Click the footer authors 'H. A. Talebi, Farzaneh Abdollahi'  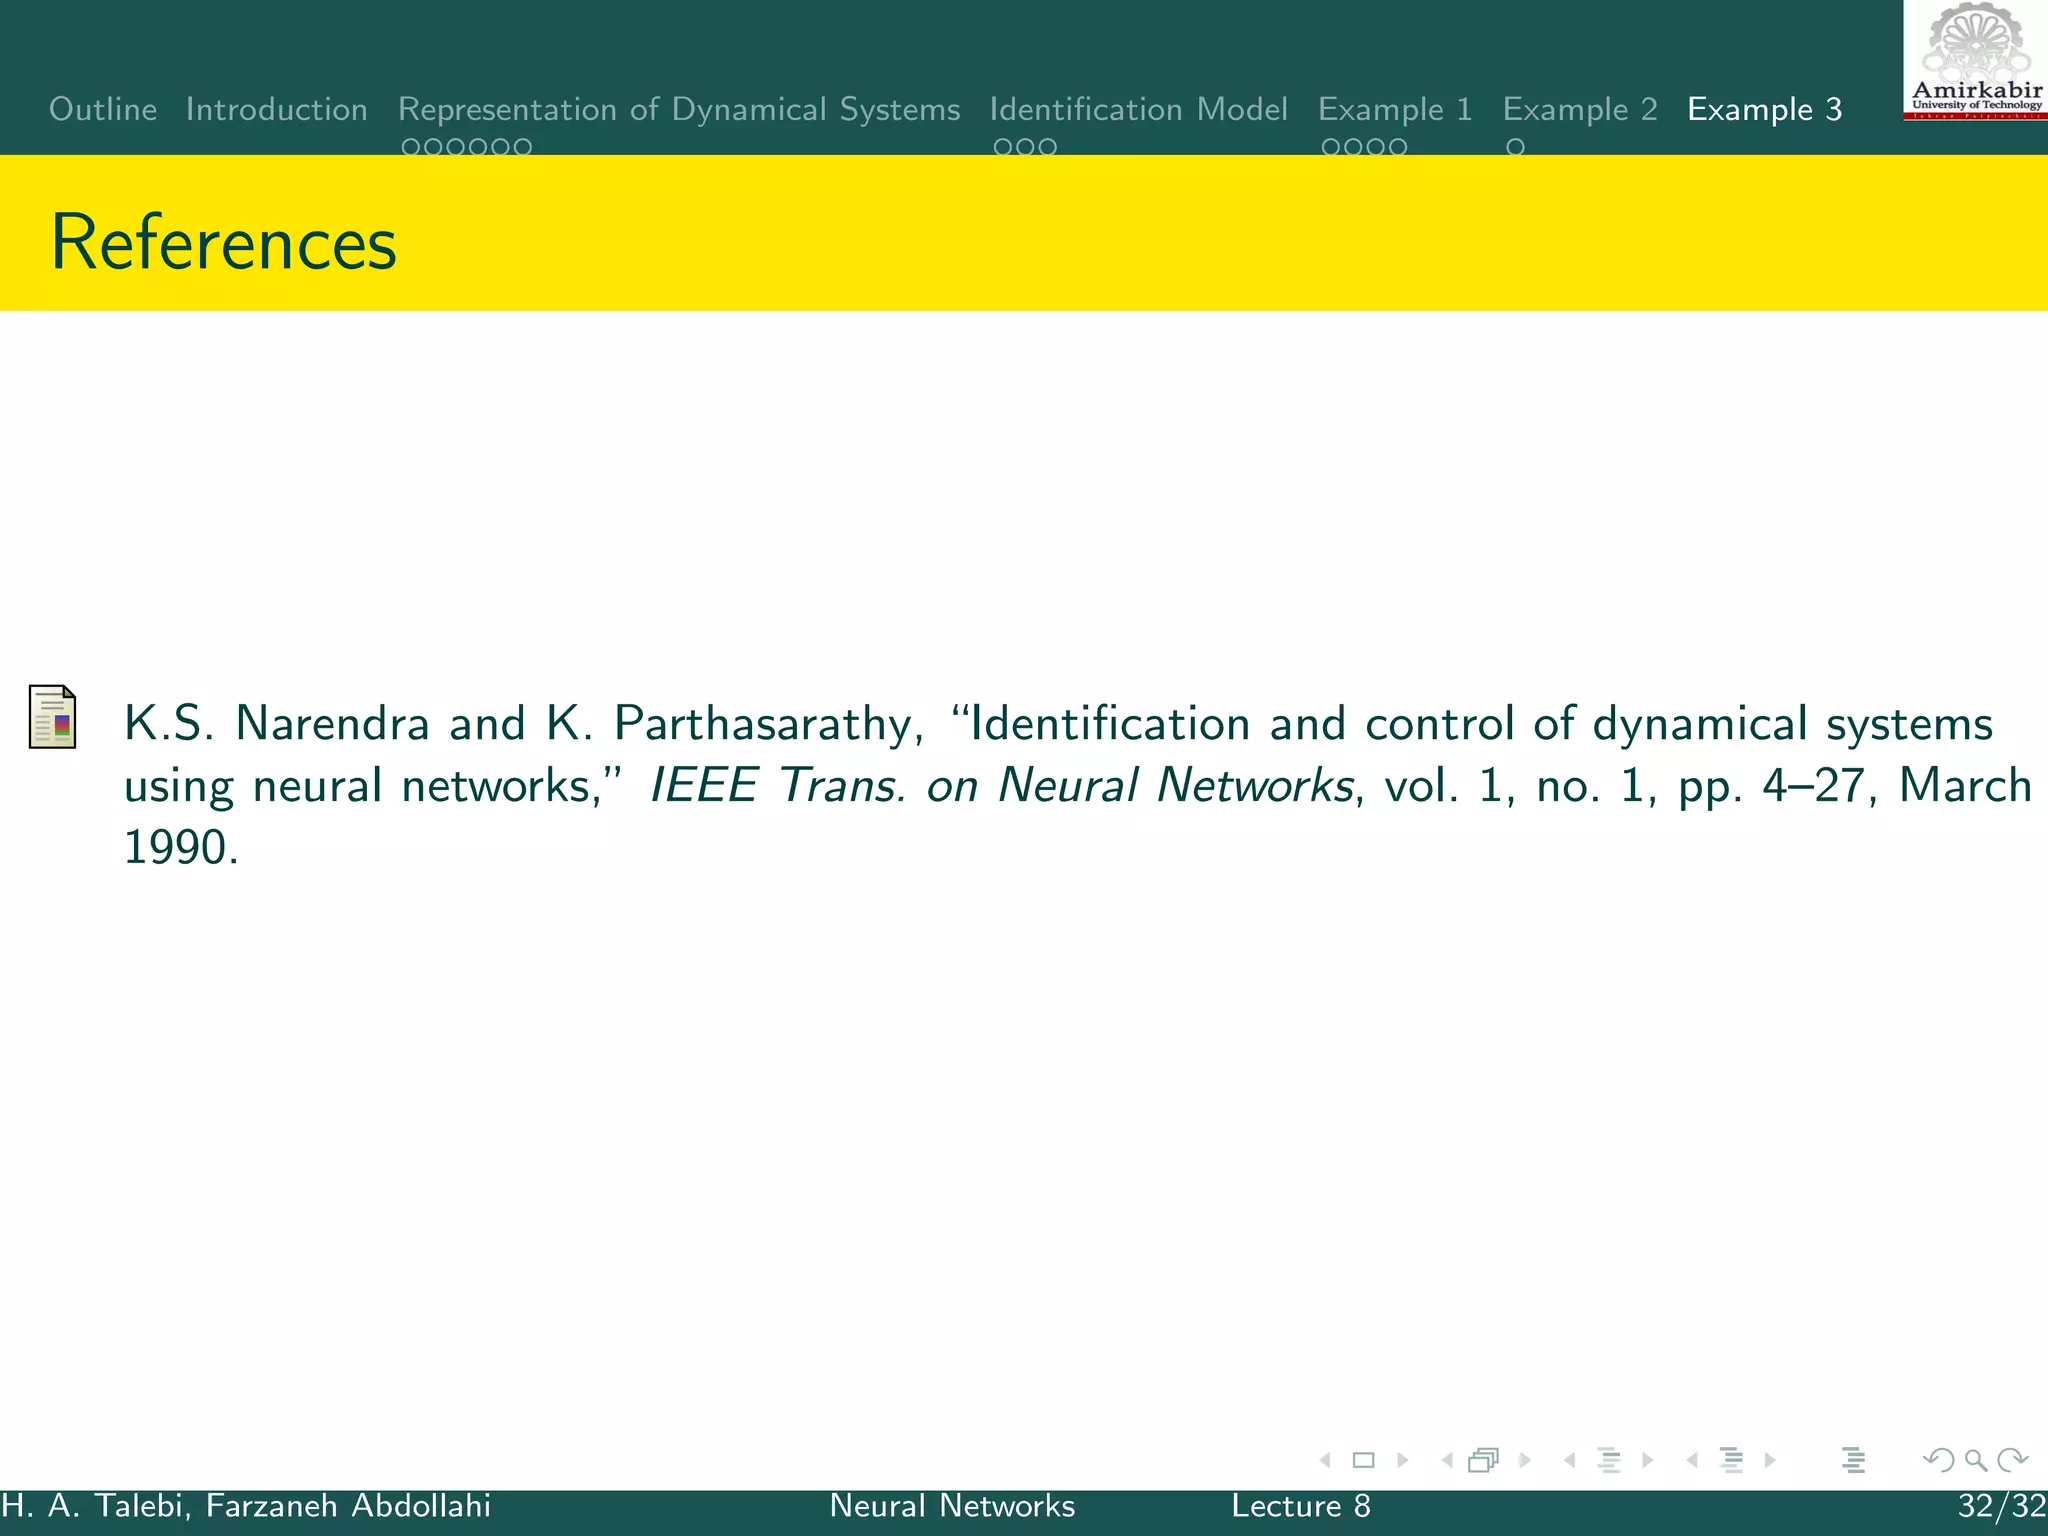pos(246,1506)
